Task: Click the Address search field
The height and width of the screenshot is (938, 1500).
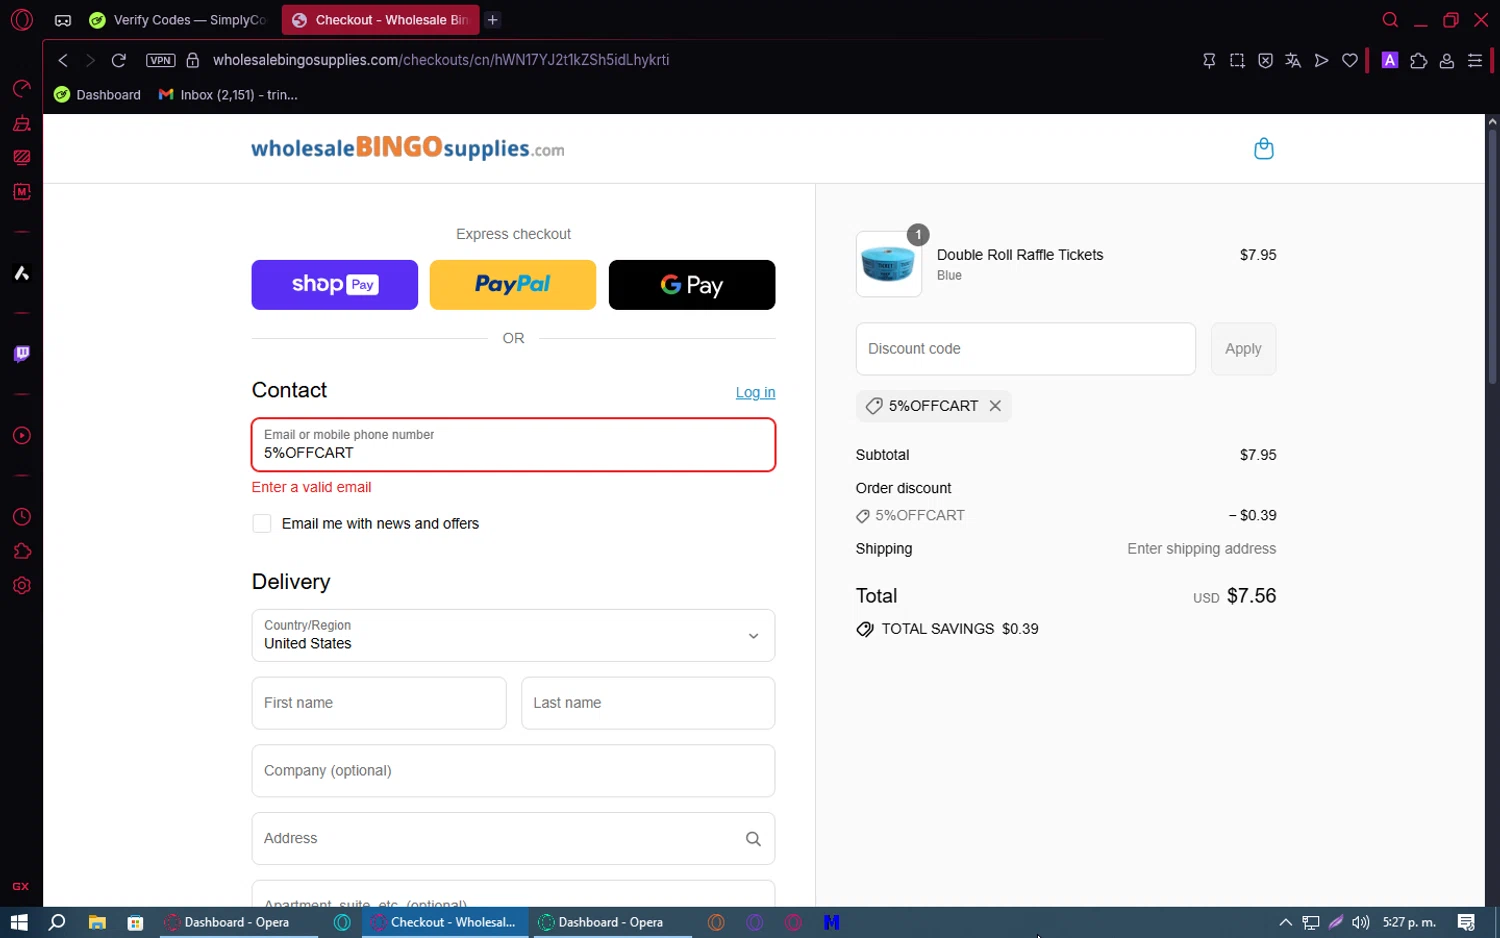Action: pyautogui.click(x=513, y=838)
